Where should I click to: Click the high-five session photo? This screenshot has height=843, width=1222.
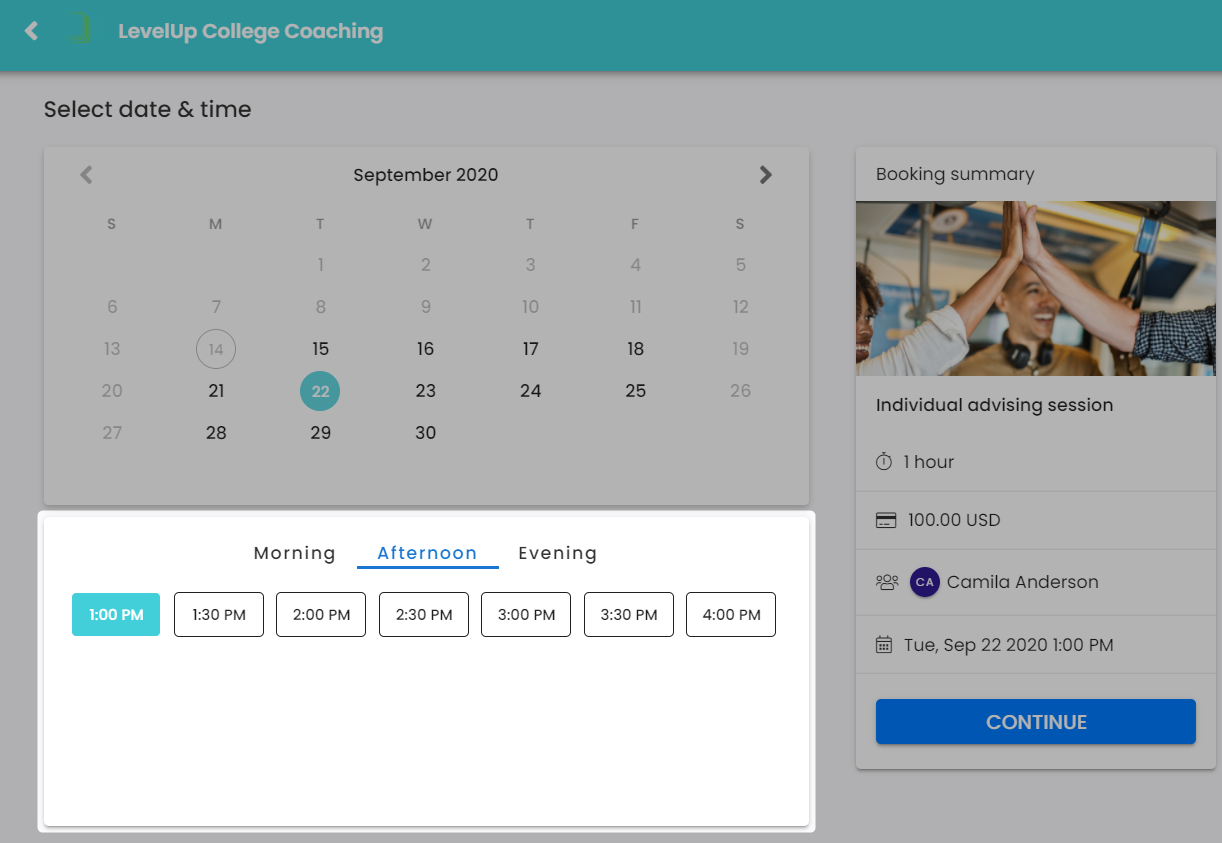1035,289
